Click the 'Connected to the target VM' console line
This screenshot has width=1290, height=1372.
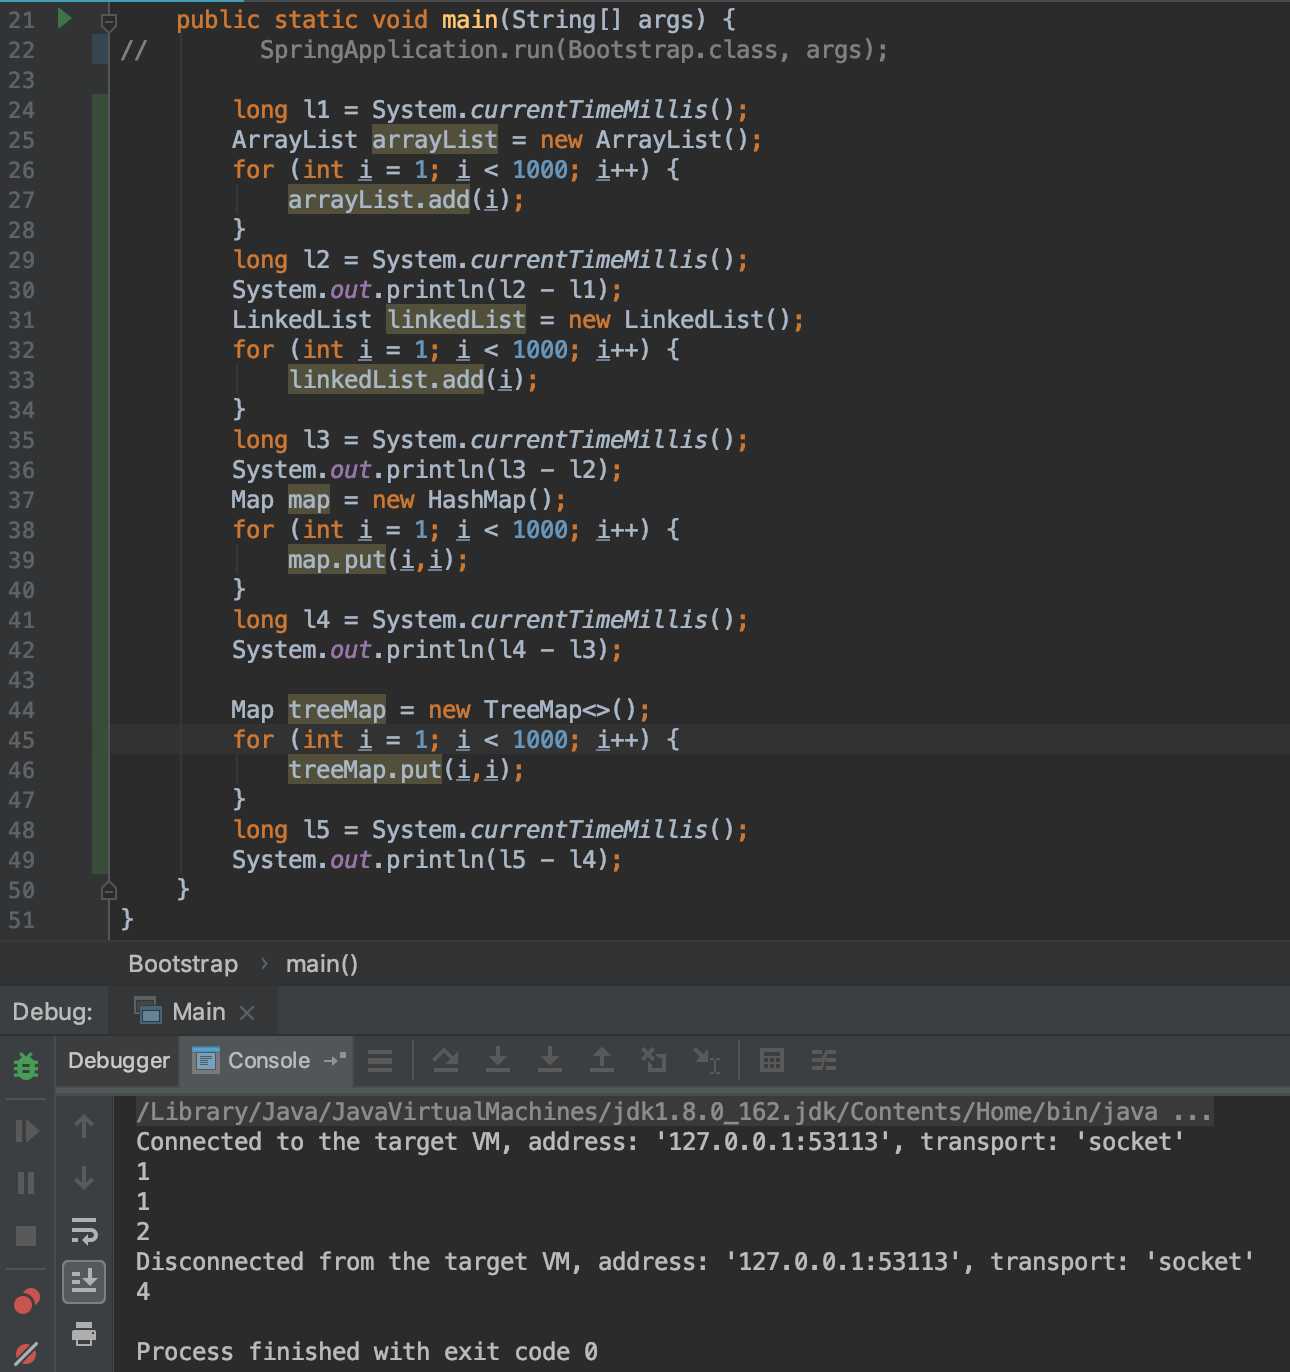tap(660, 1142)
